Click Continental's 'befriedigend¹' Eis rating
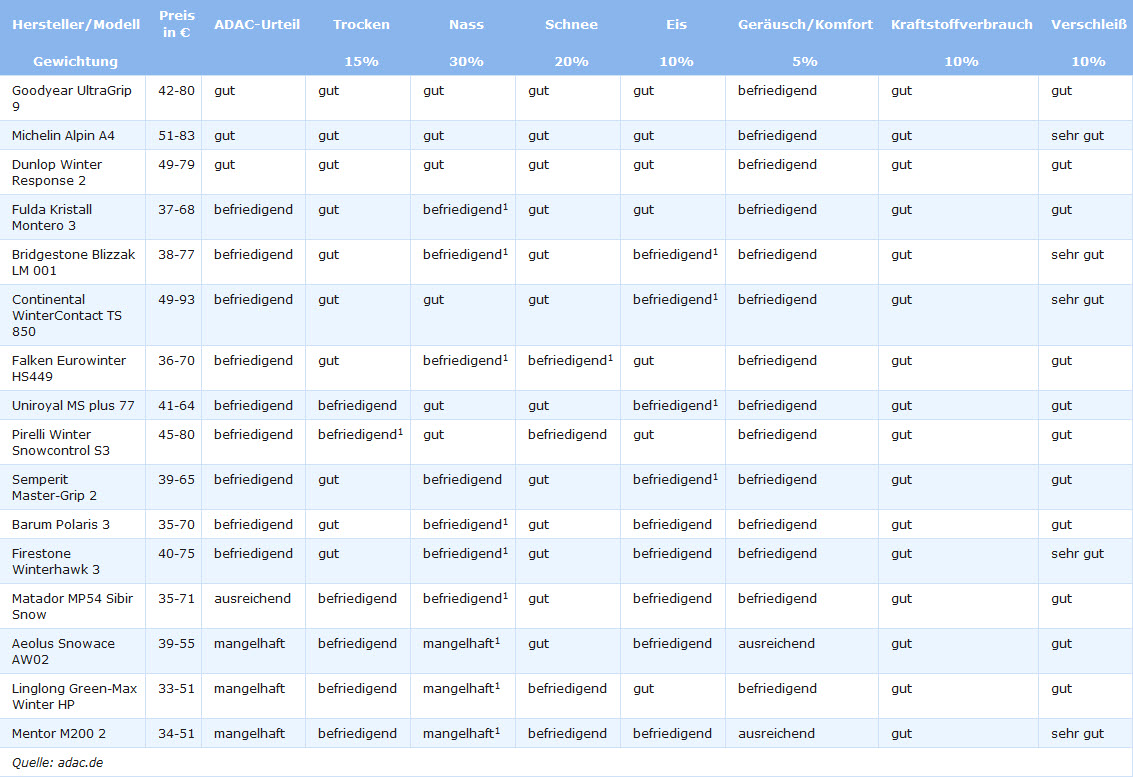This screenshot has height=777, width=1133. 675,299
